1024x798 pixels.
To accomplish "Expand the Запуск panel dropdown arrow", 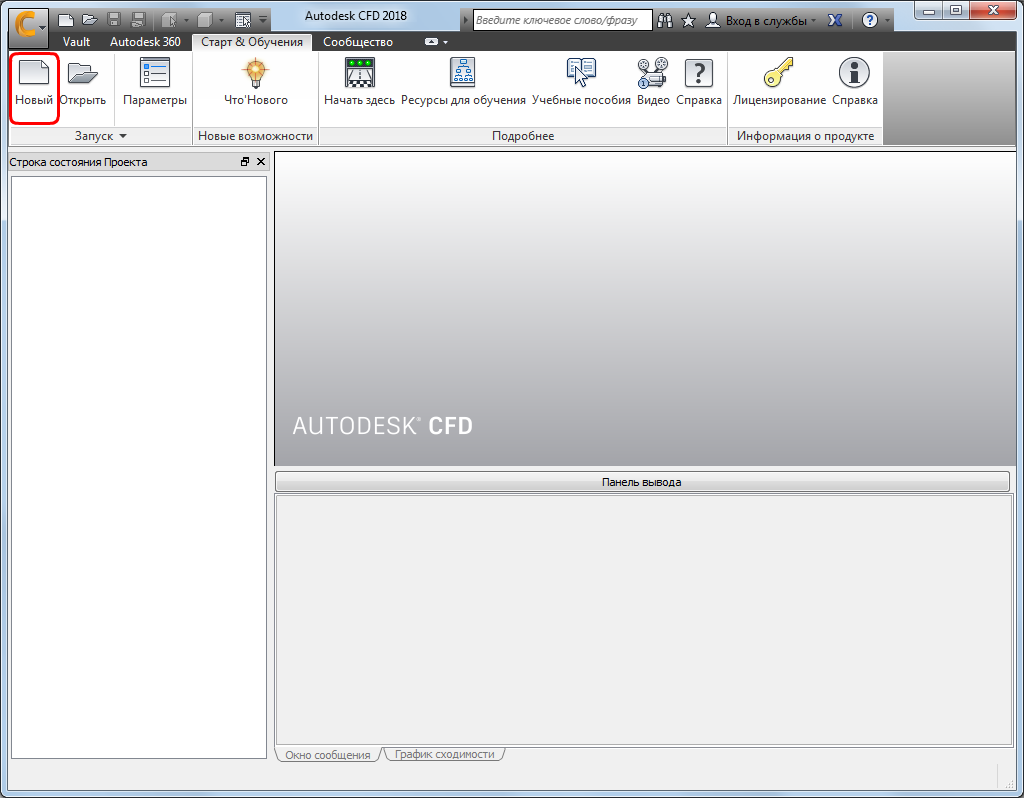I will pos(123,136).
